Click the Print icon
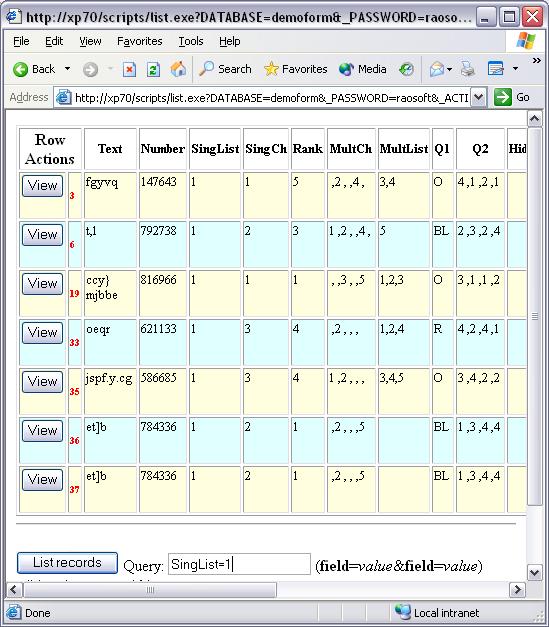The image size is (549, 627). point(467,69)
